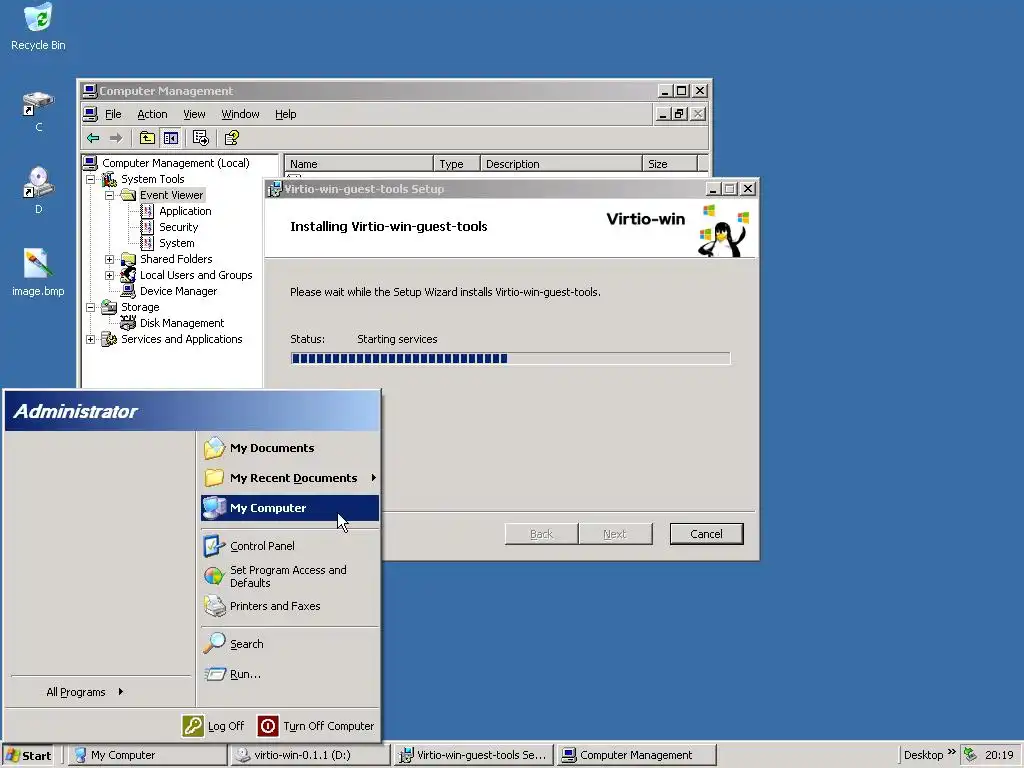Click the Printers and Faxes icon
Image resolution: width=1024 pixels, height=768 pixels.
pyautogui.click(x=214, y=606)
